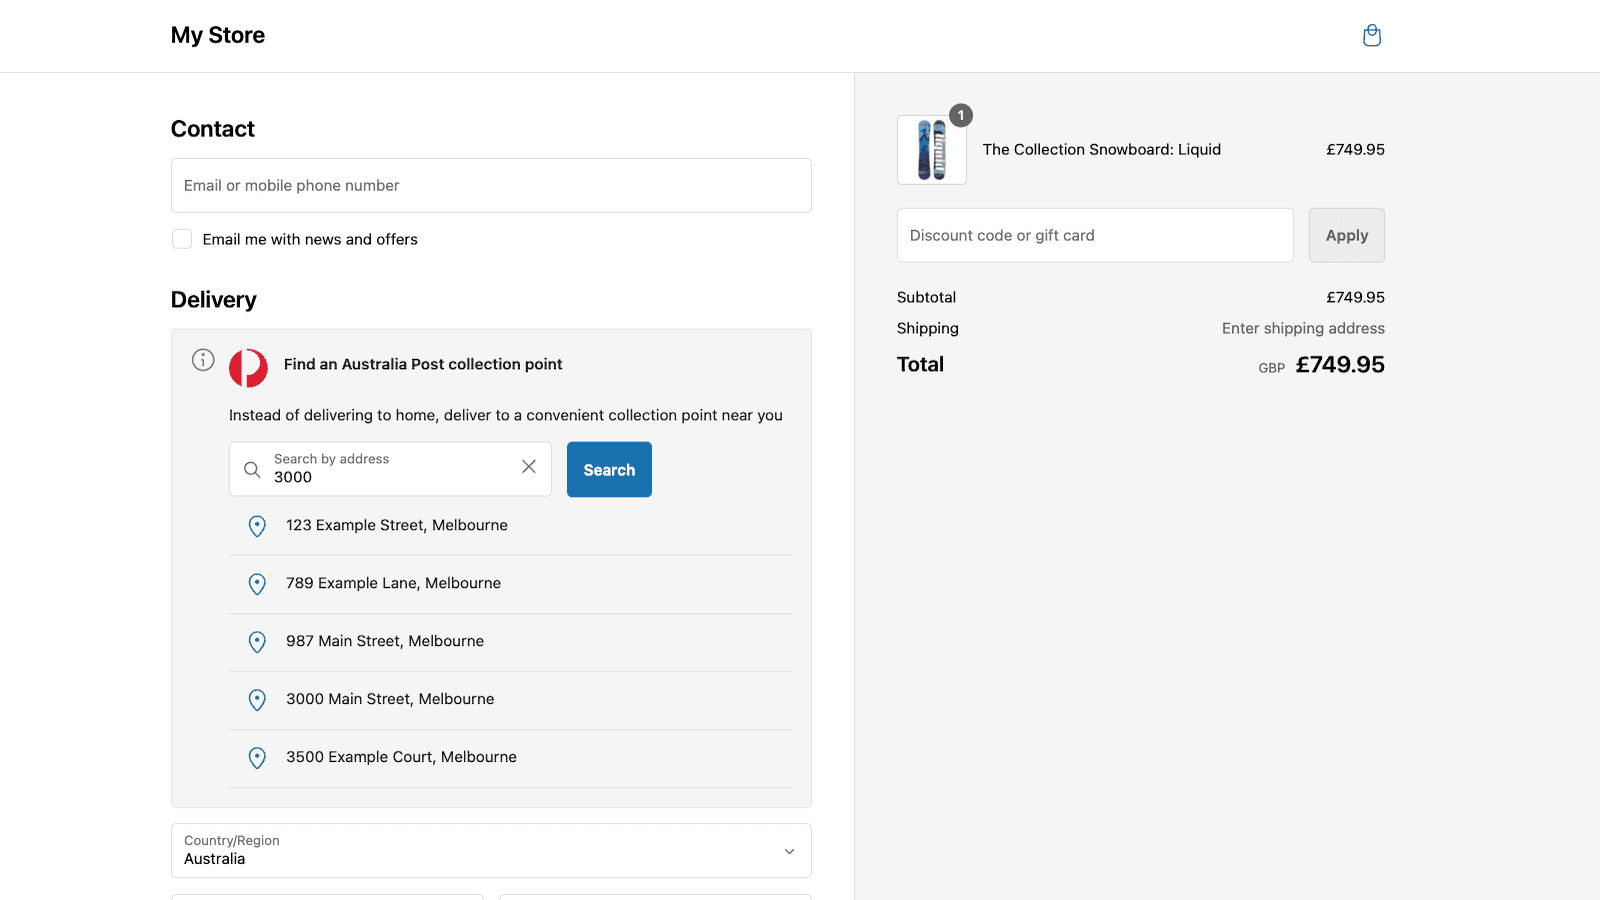Click the quantity badge on the product image

[960, 115]
